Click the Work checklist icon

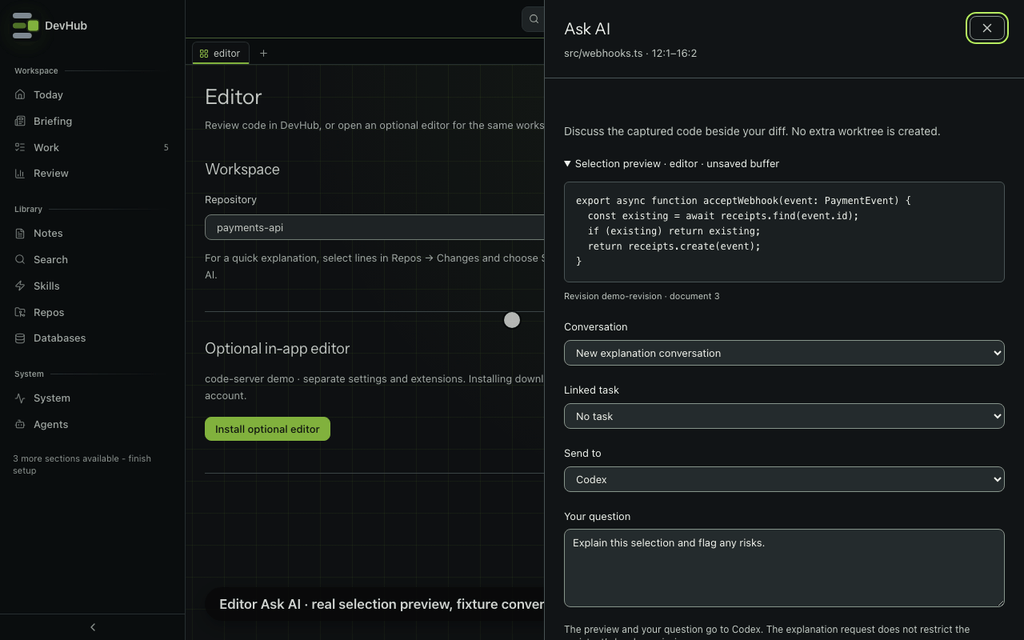point(20,148)
